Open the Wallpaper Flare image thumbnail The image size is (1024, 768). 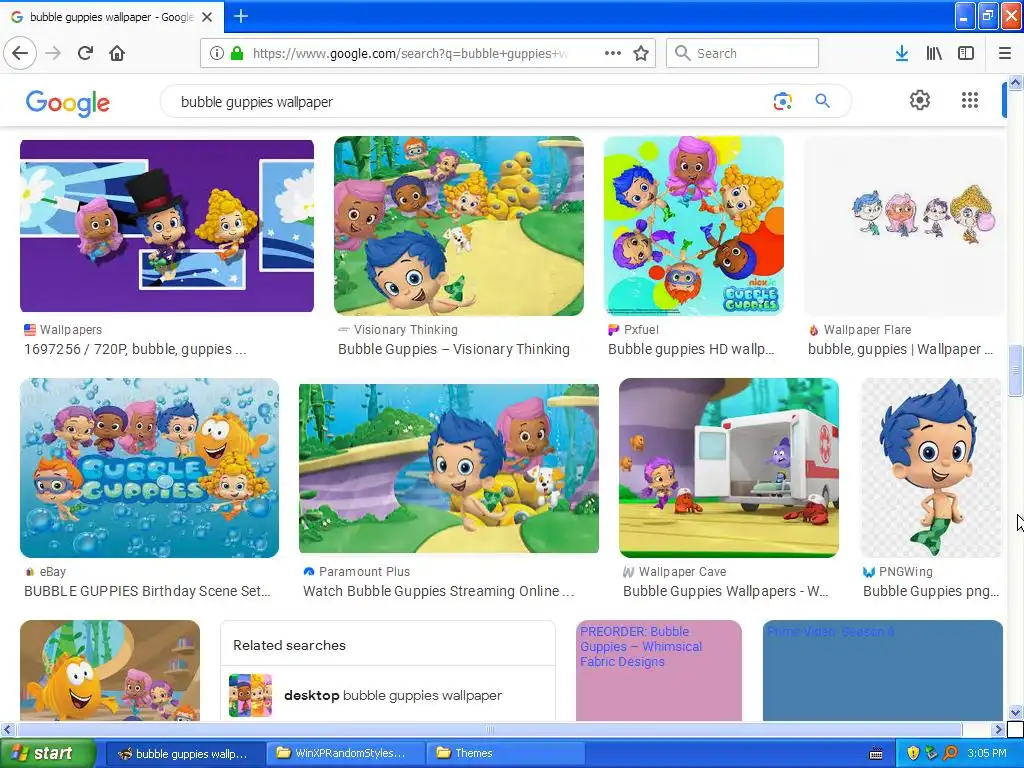pos(904,226)
